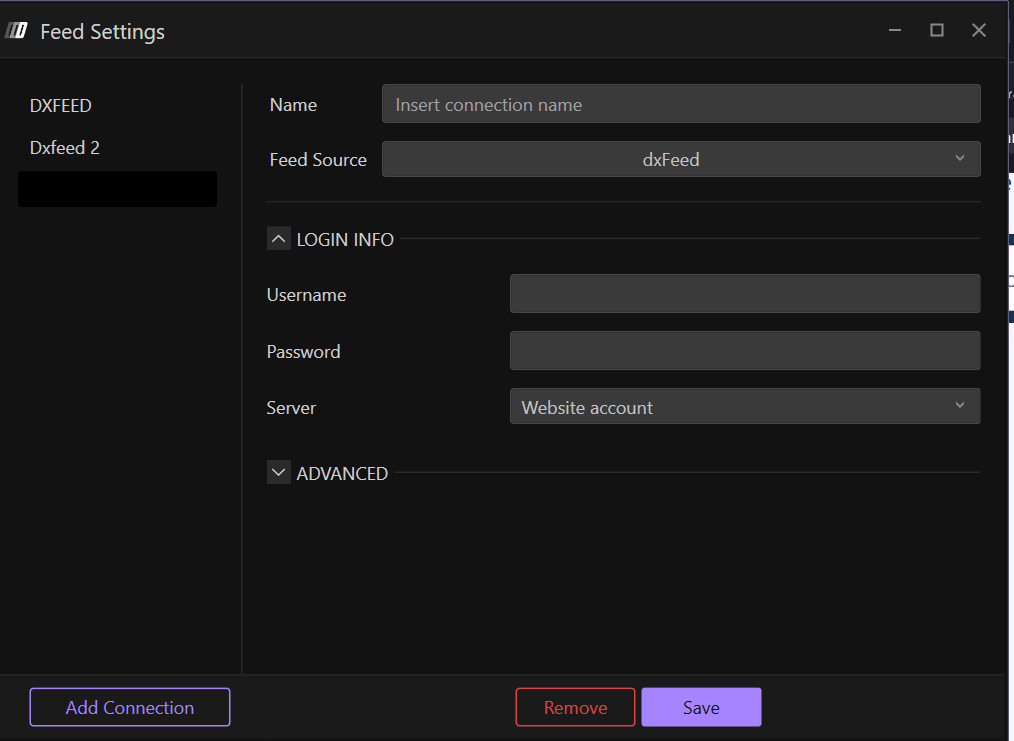The image size is (1014, 741).
Task: Collapse the LOGIN INFO section chevron
Action: pos(279,239)
